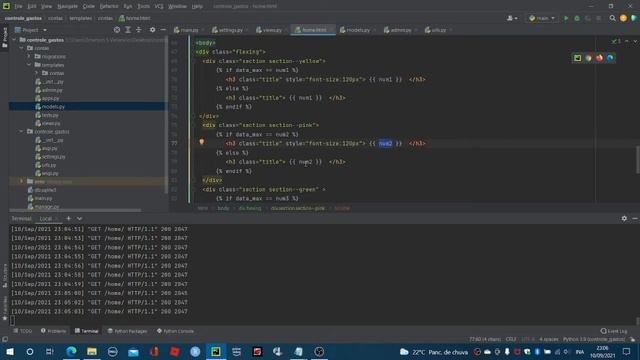Hide the Terminal panel with minus icon
Screen dimensions: 640x360
[635, 218]
